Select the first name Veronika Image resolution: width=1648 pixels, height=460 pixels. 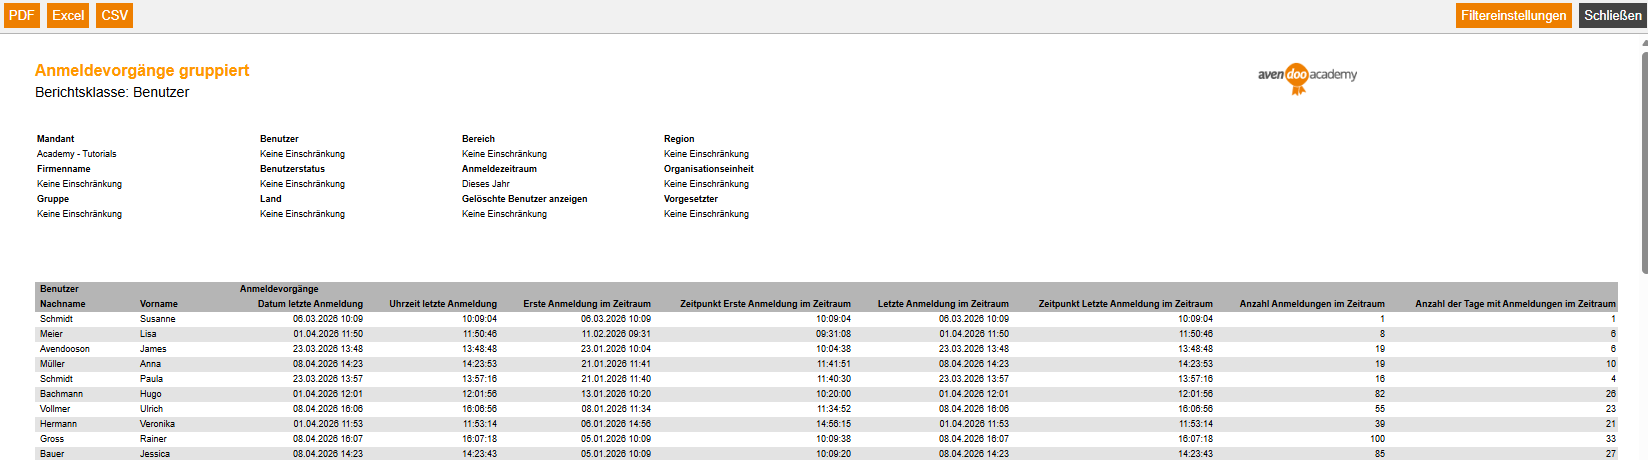pos(157,424)
